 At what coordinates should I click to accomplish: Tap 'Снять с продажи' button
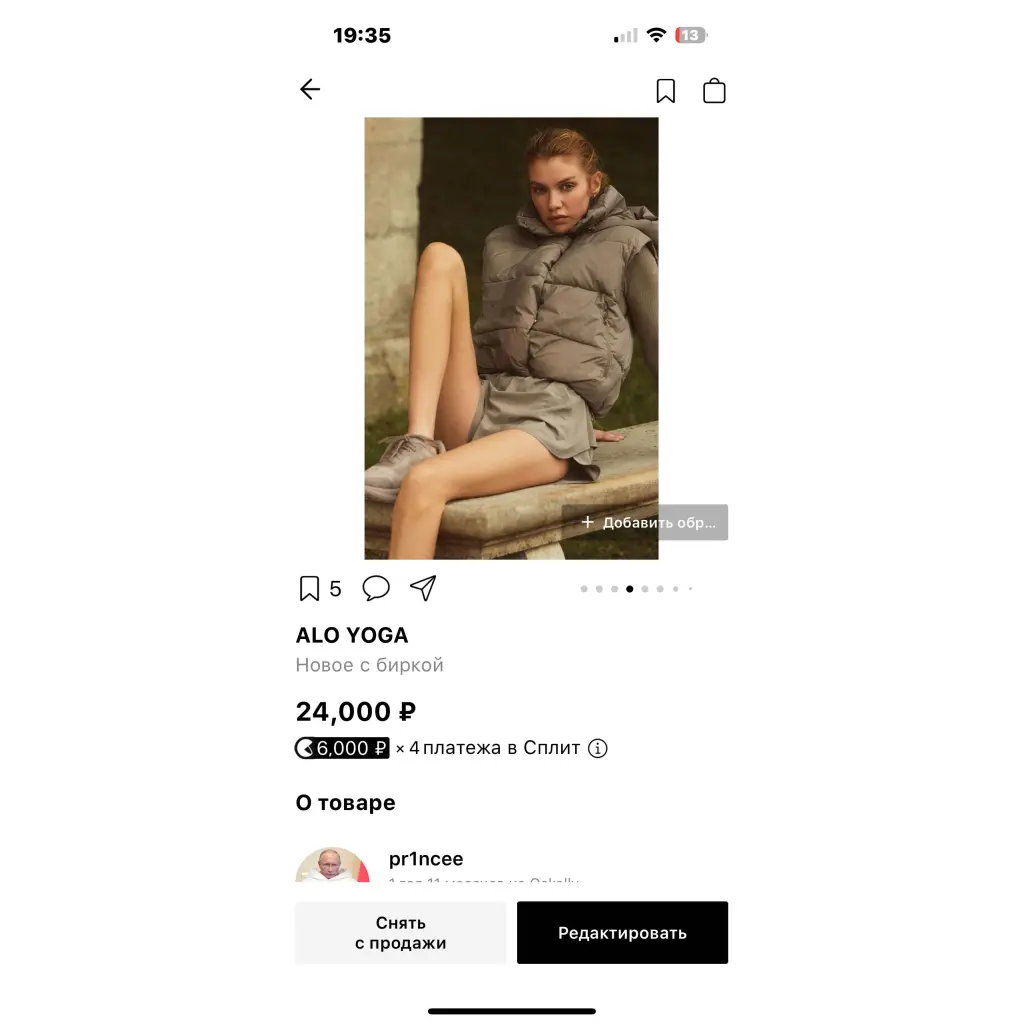[400, 933]
